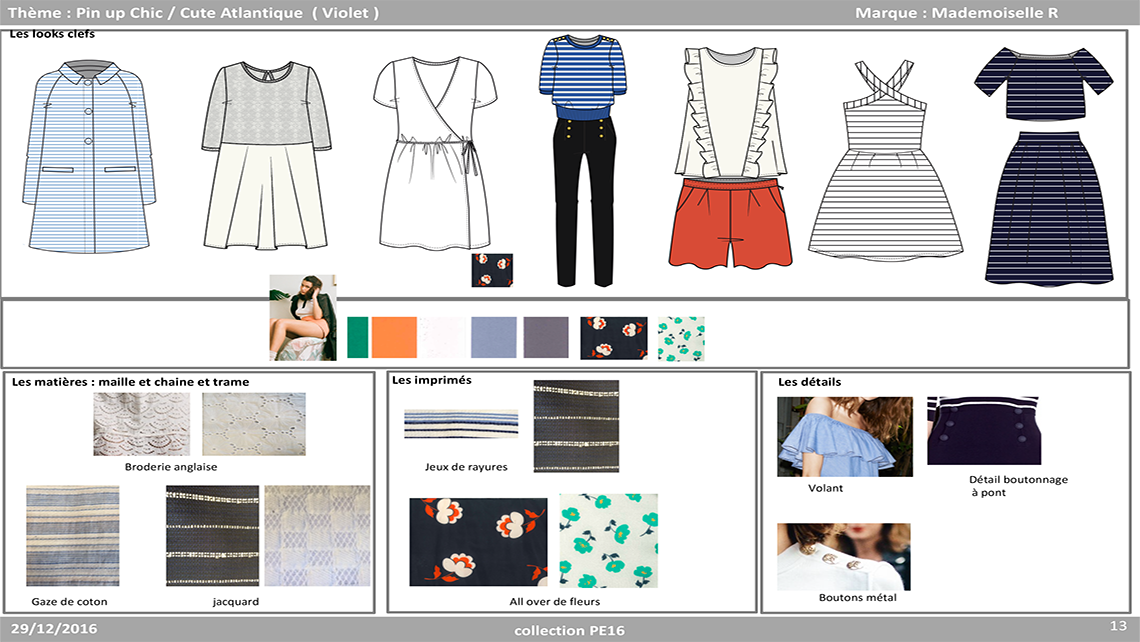Viewport: 1140px width, 642px height.
Task: Select the grey lace top dress sketch
Action: point(266,156)
